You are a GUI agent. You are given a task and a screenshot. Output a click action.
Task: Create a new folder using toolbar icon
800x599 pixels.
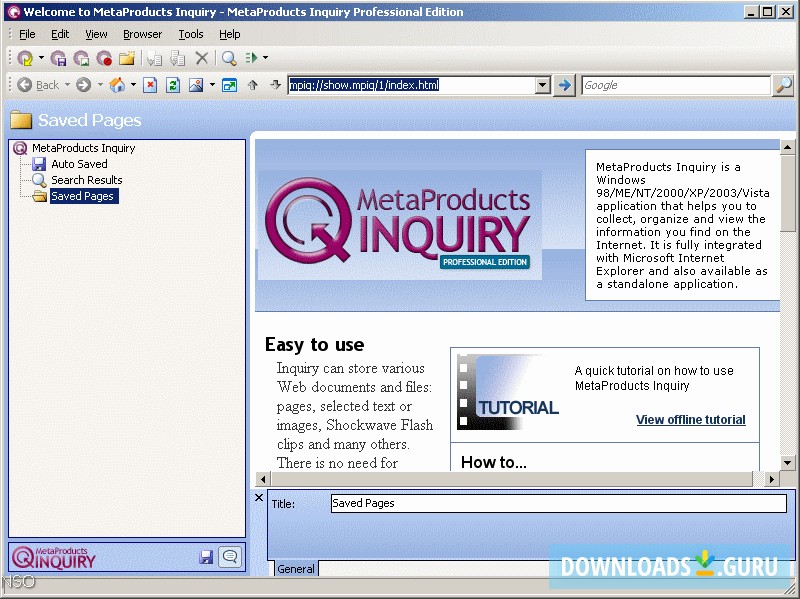[127, 58]
